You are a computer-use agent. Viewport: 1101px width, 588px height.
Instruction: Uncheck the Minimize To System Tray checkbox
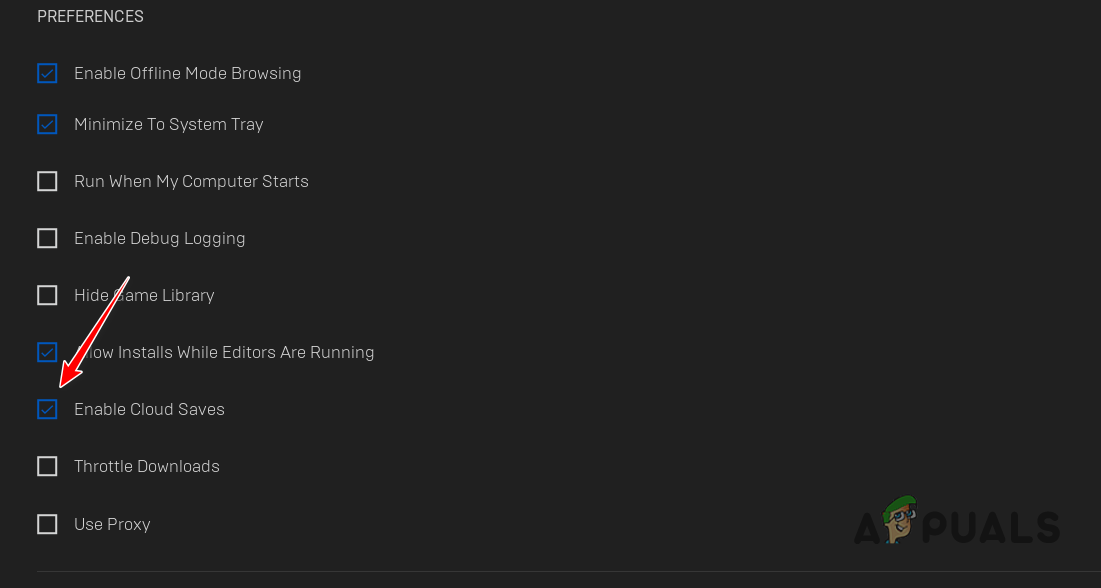(x=47, y=124)
